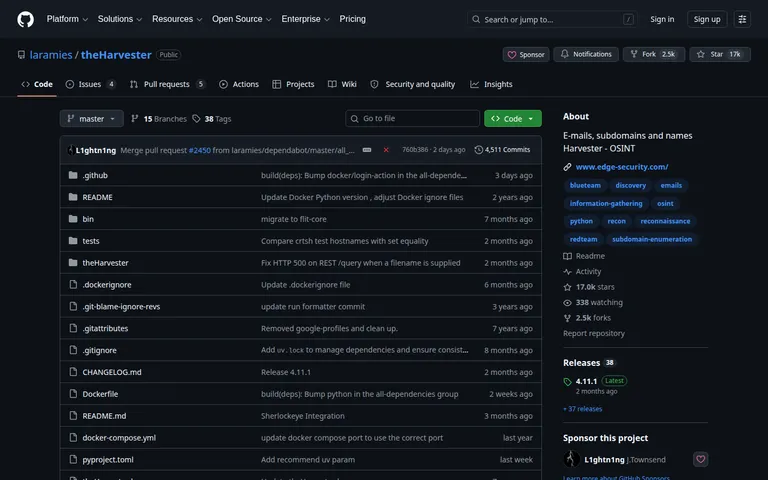The image size is (768, 480).
Task: Click the theHarvester folder icon
Action: coord(73,263)
